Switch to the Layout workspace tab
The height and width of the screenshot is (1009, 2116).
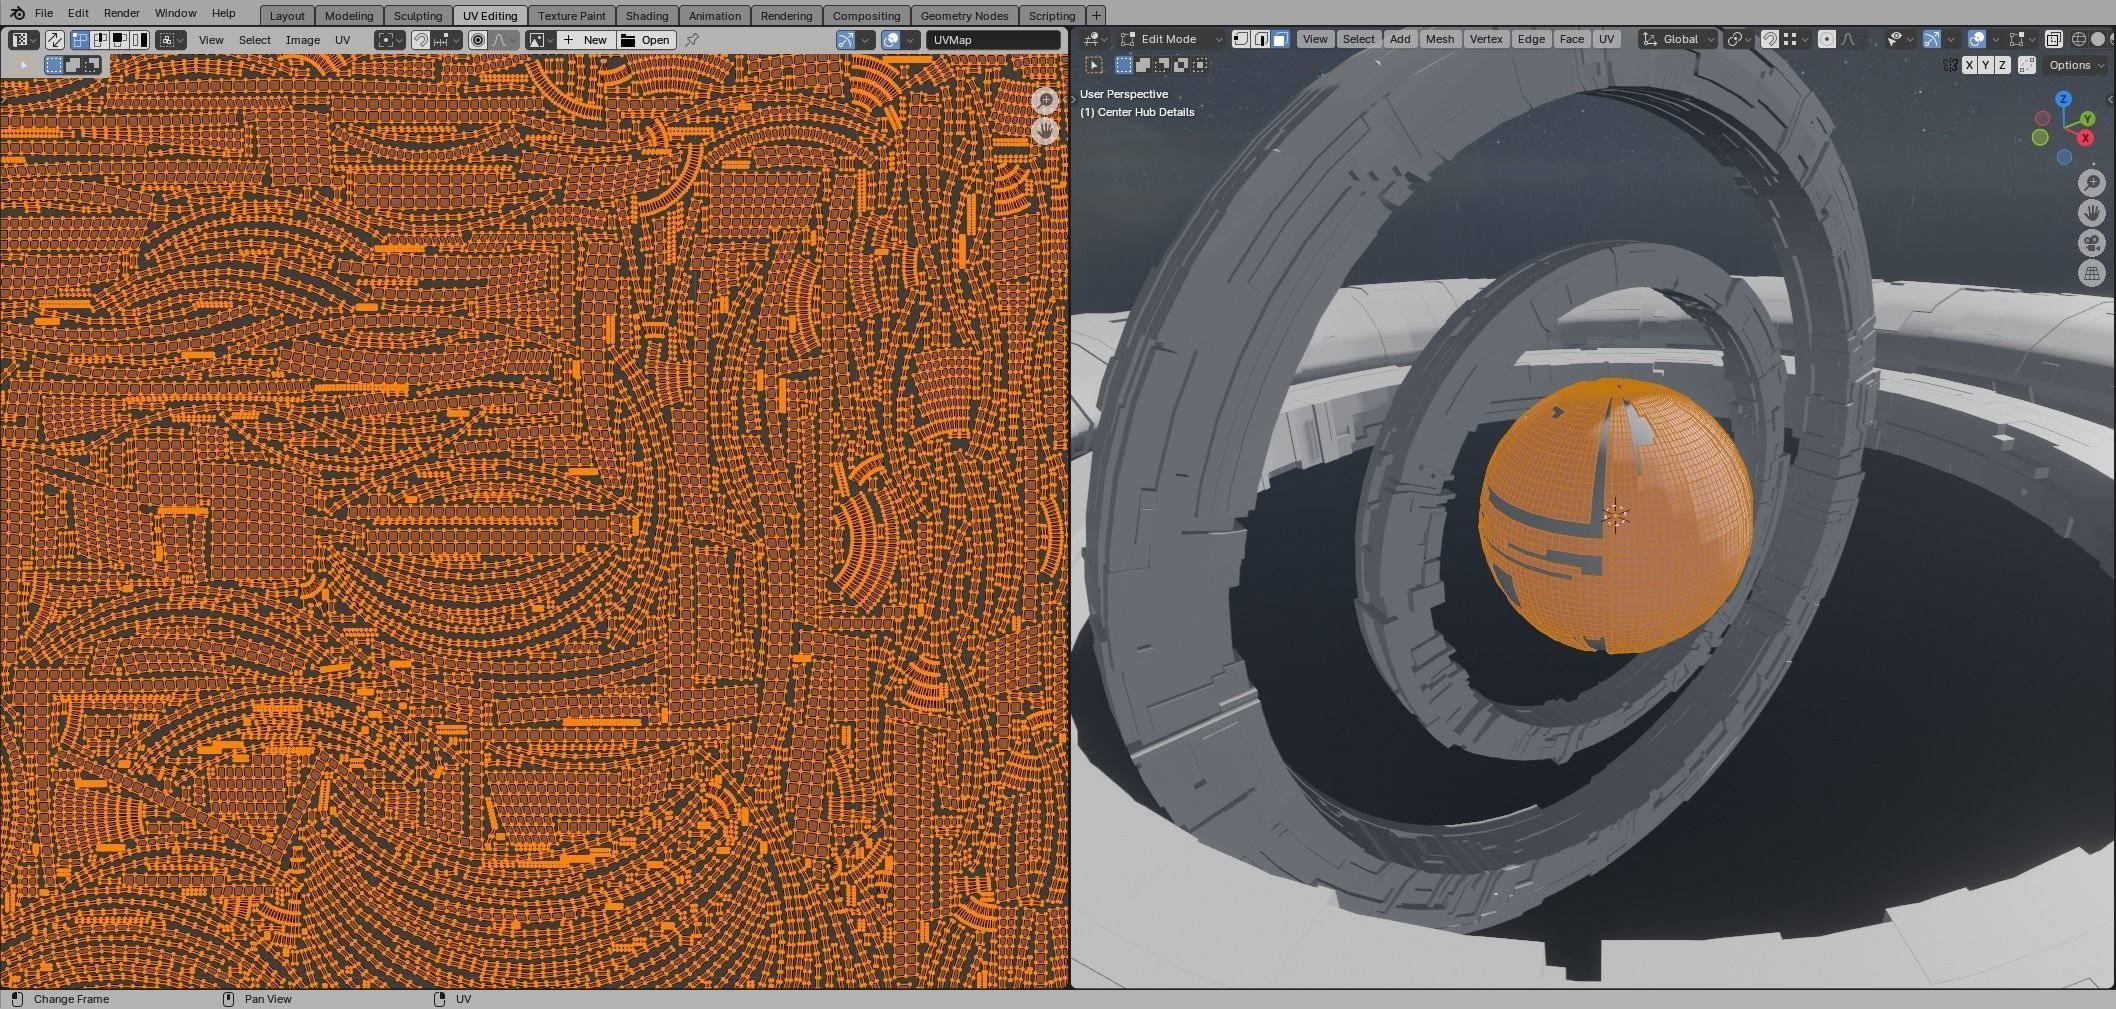(287, 16)
